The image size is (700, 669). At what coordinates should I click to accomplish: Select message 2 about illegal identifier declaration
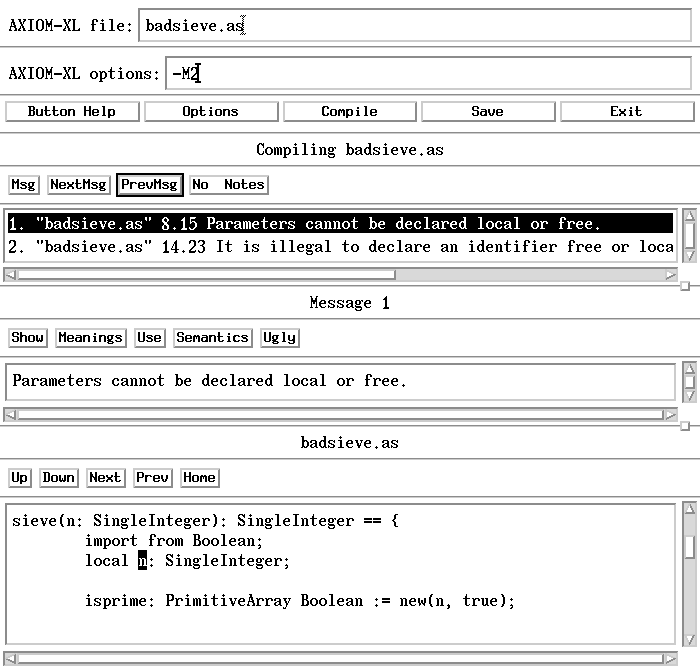(x=340, y=246)
